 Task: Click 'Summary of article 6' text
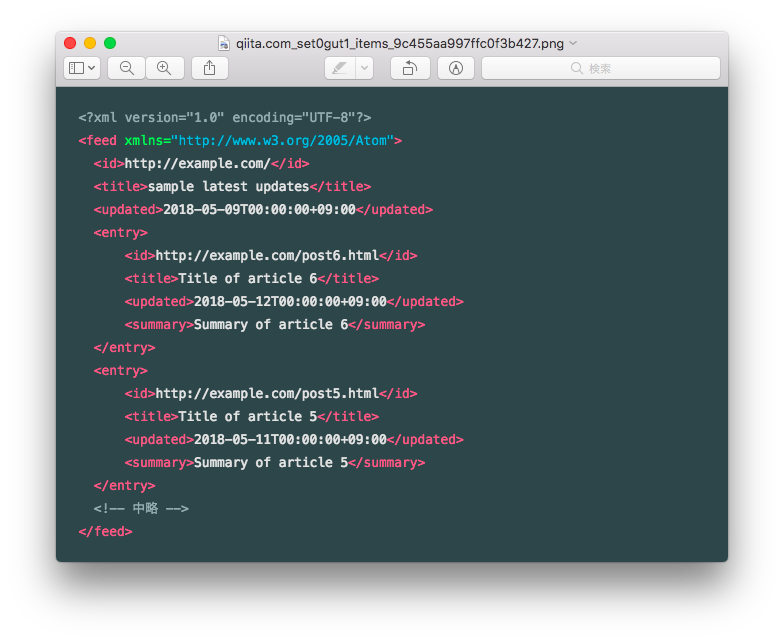click(x=271, y=324)
